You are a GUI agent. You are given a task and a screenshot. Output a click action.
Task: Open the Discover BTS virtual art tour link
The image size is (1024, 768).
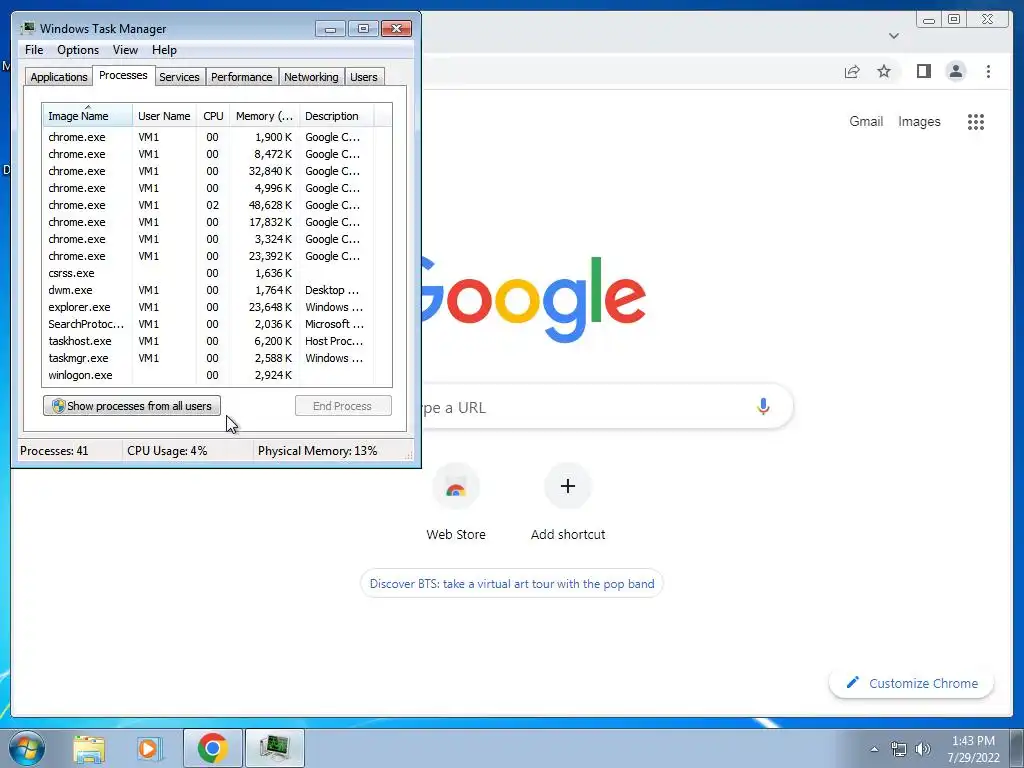point(512,584)
